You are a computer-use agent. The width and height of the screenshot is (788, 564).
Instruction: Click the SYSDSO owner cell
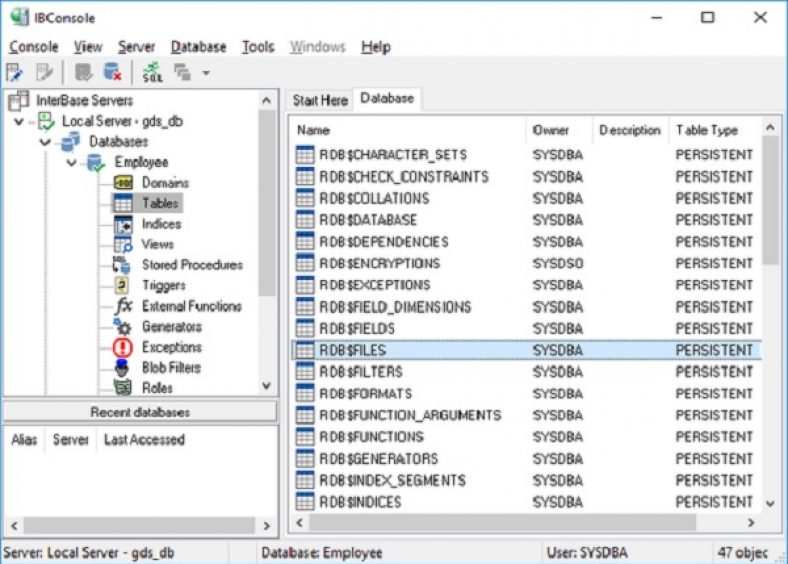[558, 263]
